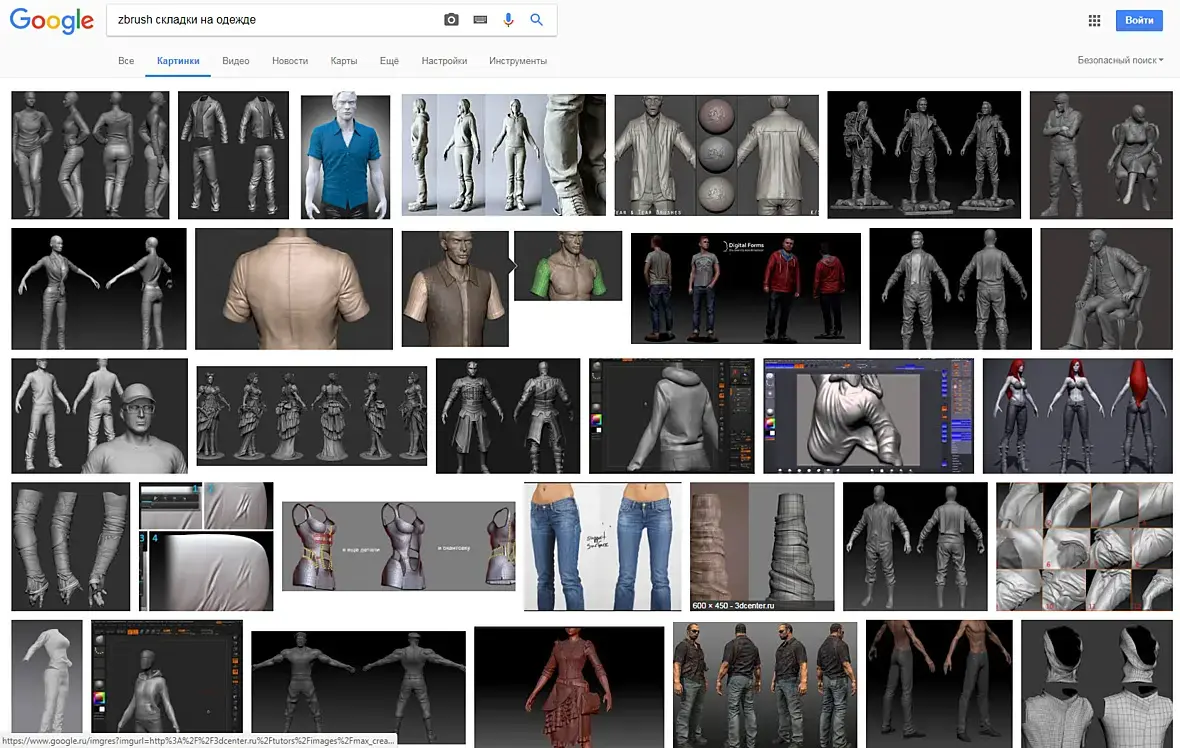1180x748 pixels.
Task: Open the shirtless men in jeans image
Action: (939, 683)
